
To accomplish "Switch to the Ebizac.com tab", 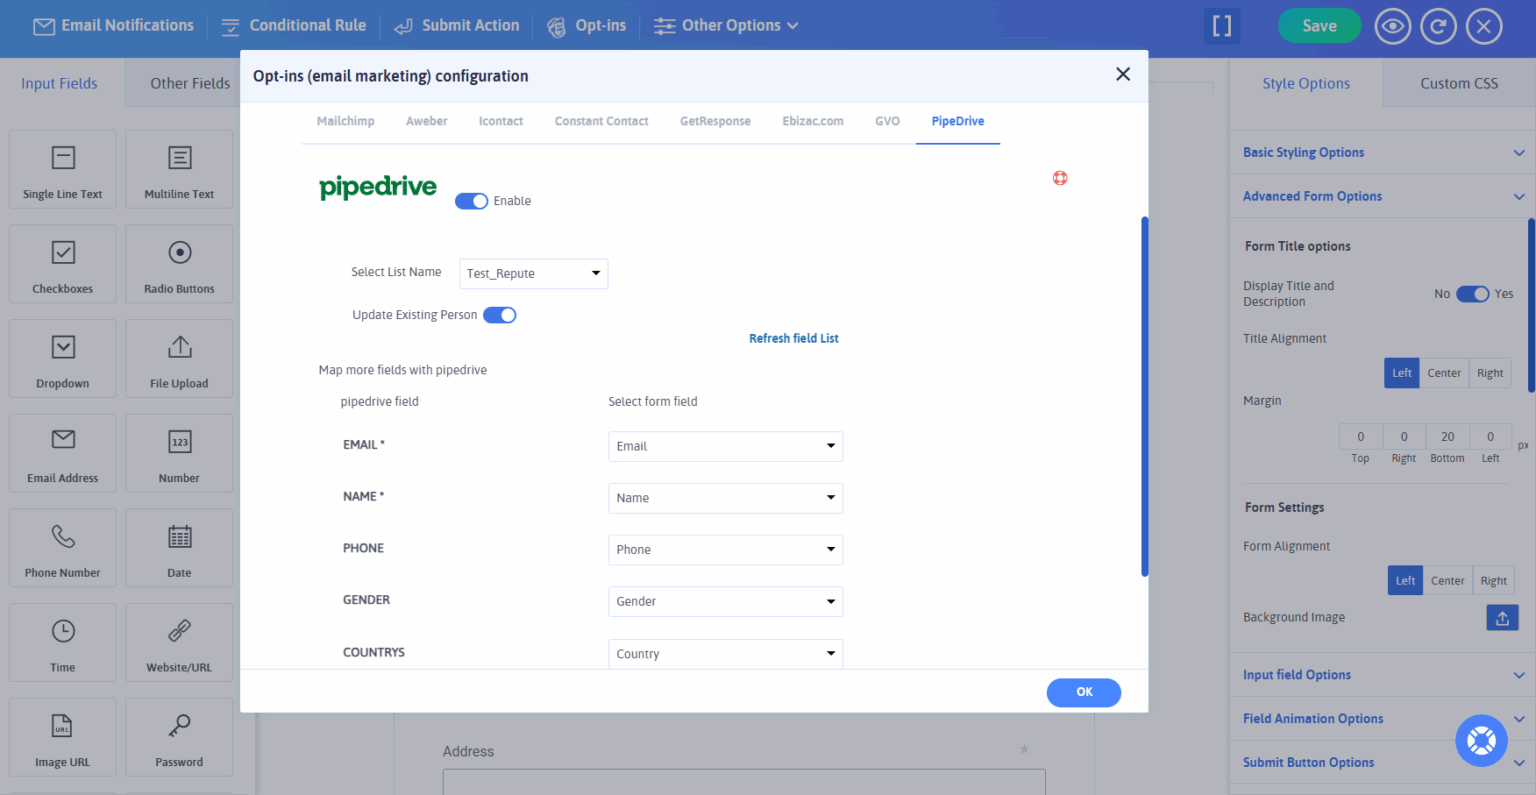I will (813, 121).
